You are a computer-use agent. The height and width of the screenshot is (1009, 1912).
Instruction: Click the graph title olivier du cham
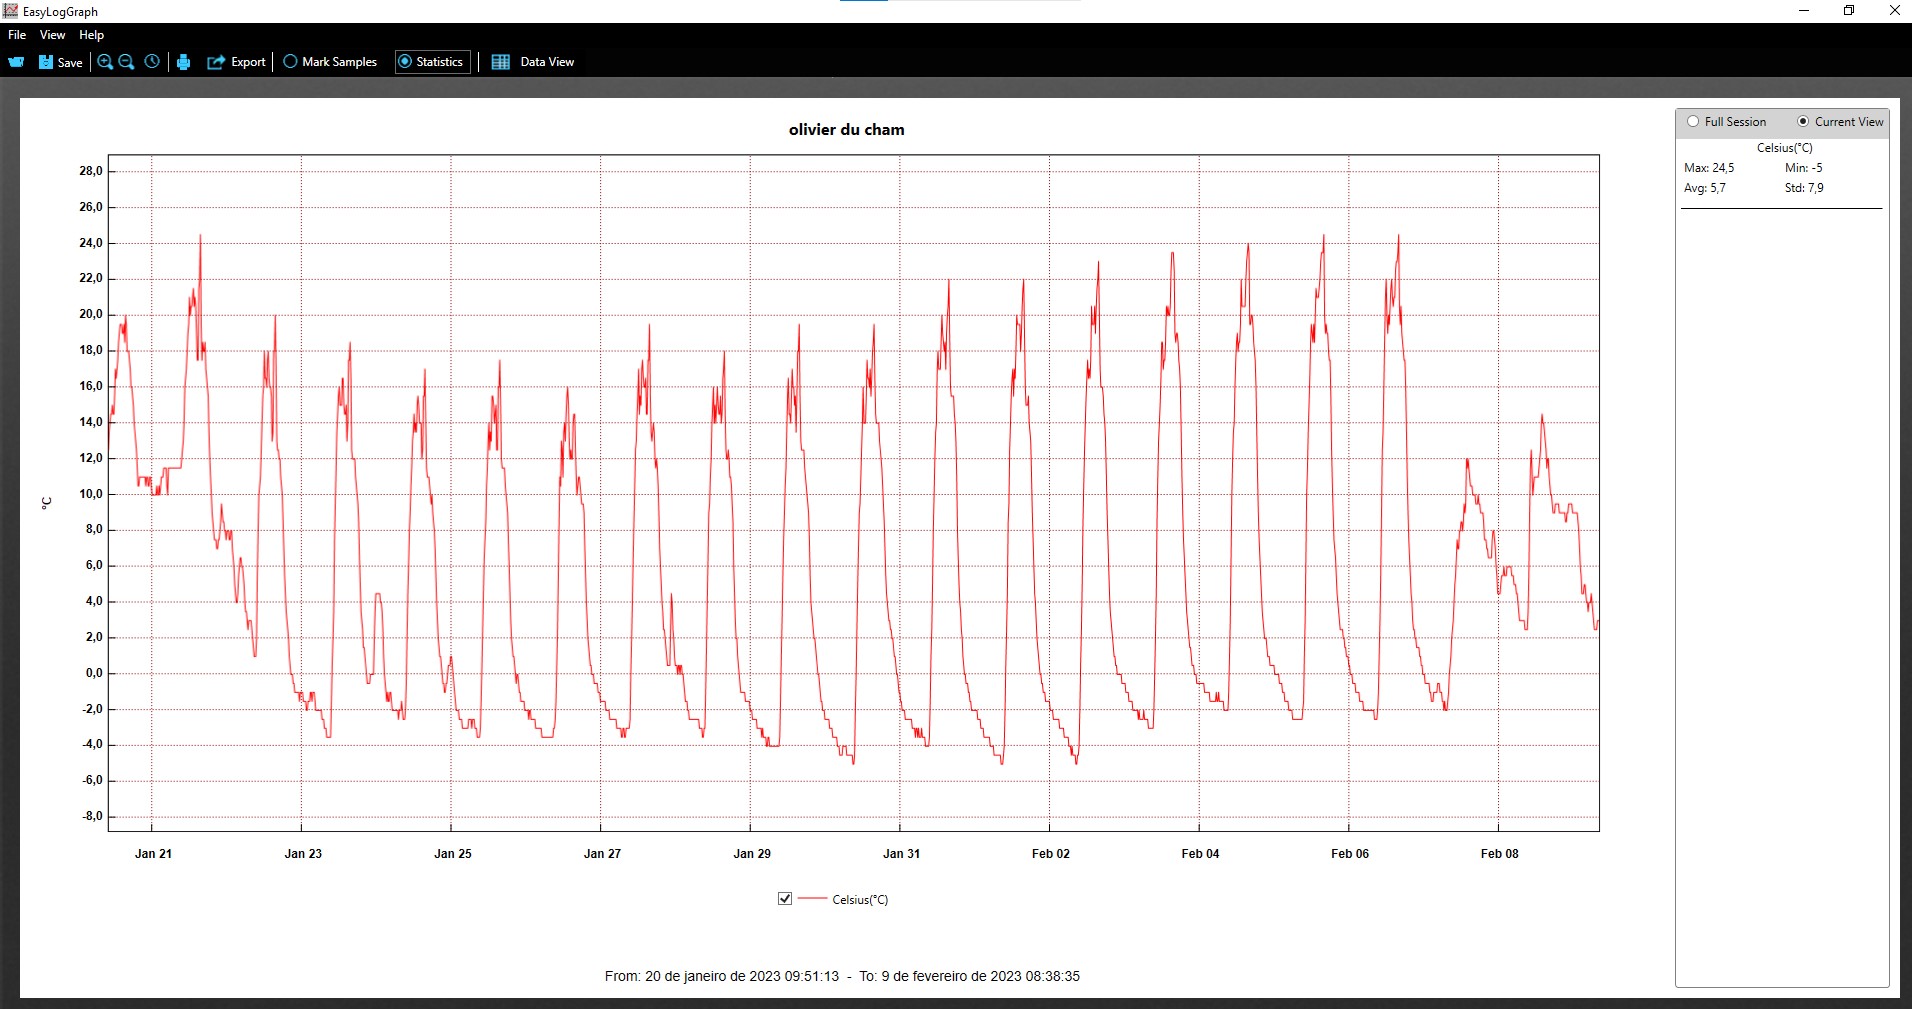coord(846,130)
